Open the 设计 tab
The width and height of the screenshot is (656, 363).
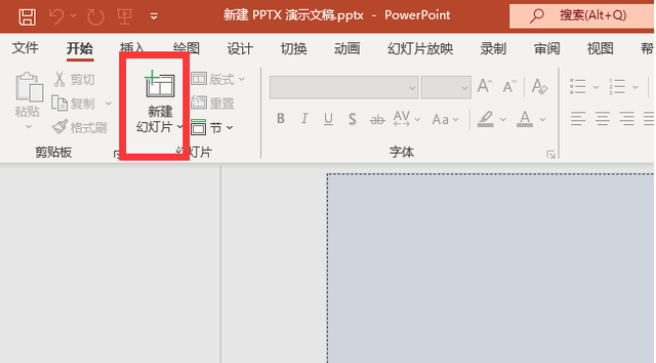click(240, 49)
